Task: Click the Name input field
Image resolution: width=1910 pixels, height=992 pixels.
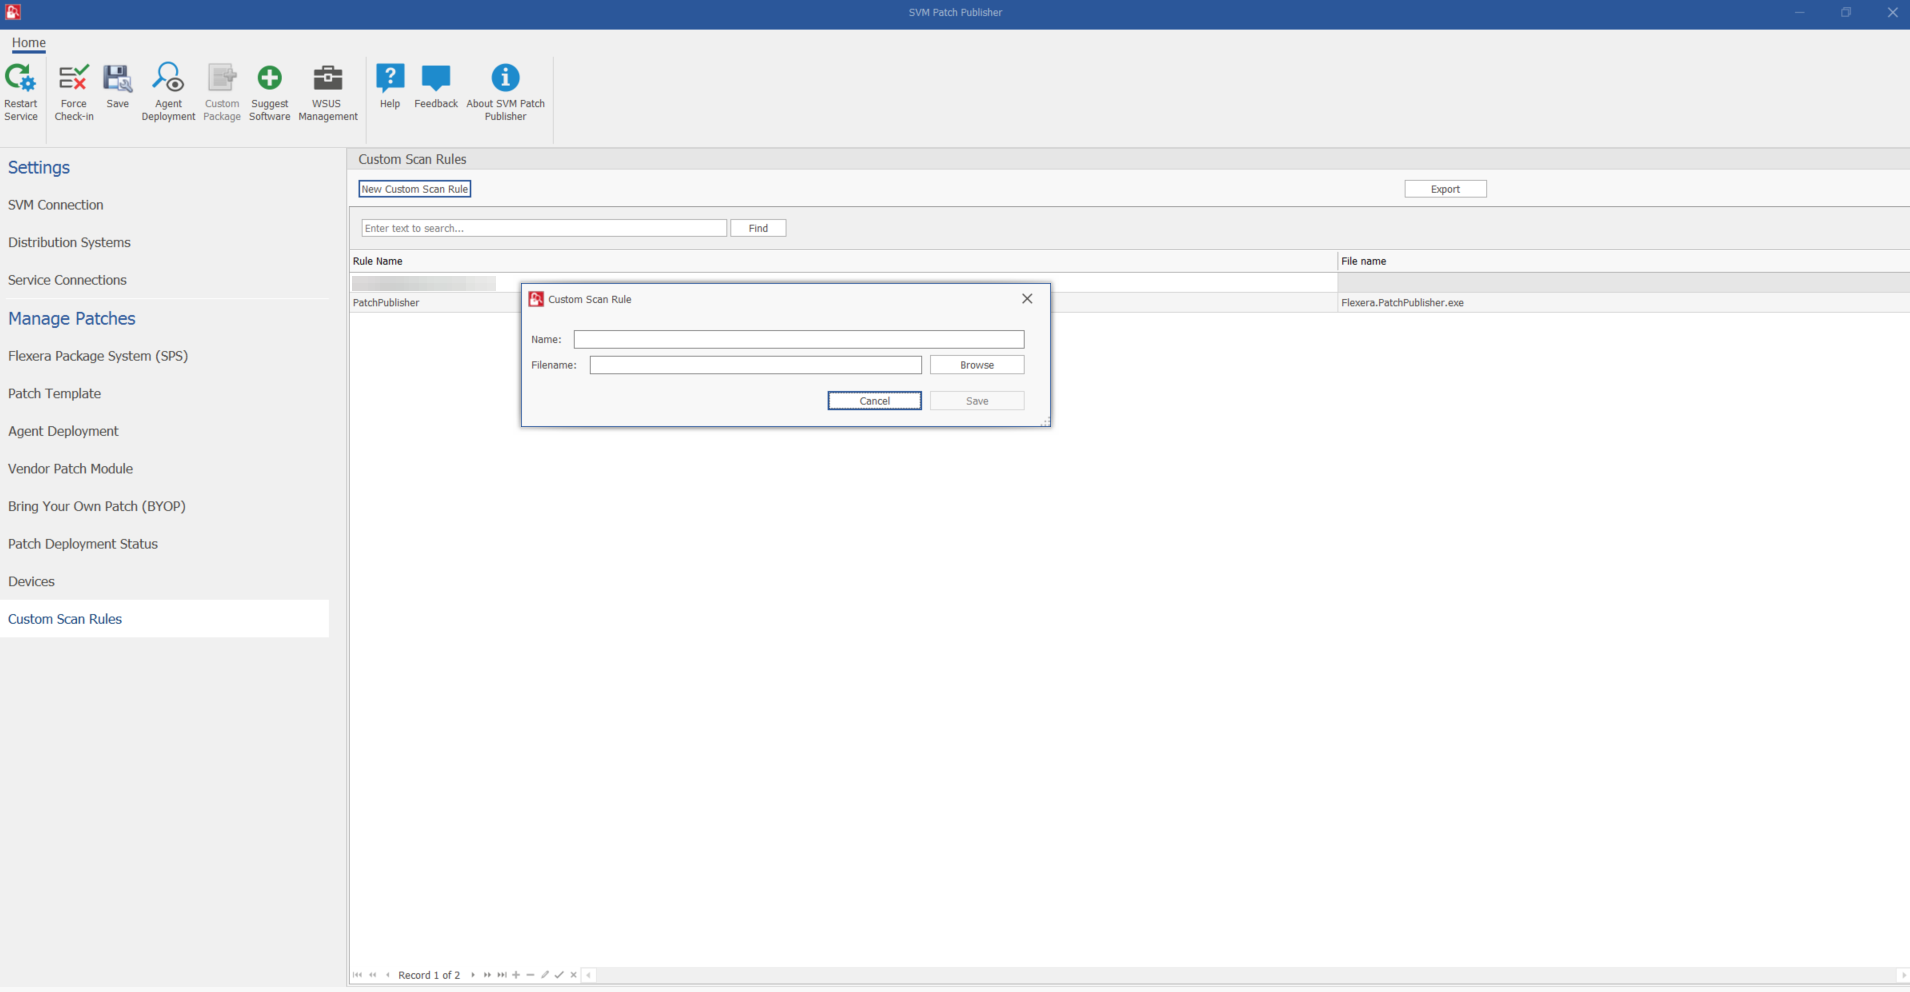Action: point(798,340)
